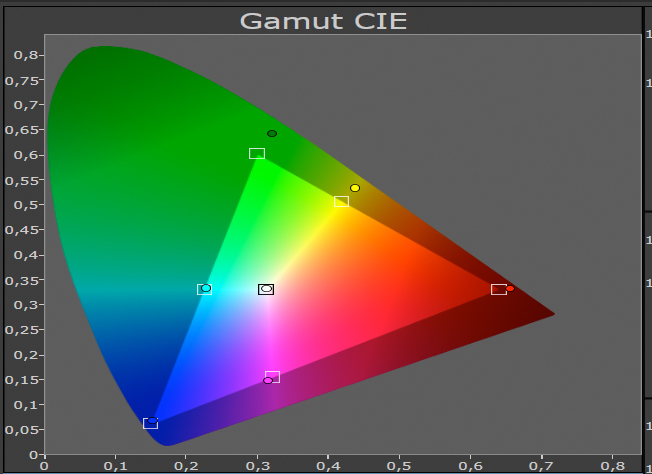Click the 0,55 vertical axis label
The height and width of the screenshot is (474, 652).
click(x=22, y=181)
